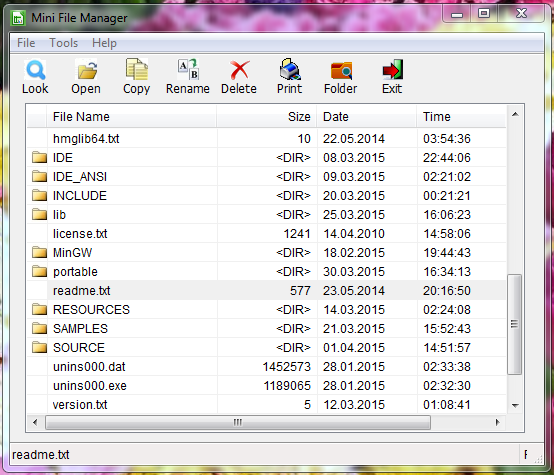This screenshot has width=554, height=475.
Task: Select the unins000.exe file name
Action: pos(90,386)
